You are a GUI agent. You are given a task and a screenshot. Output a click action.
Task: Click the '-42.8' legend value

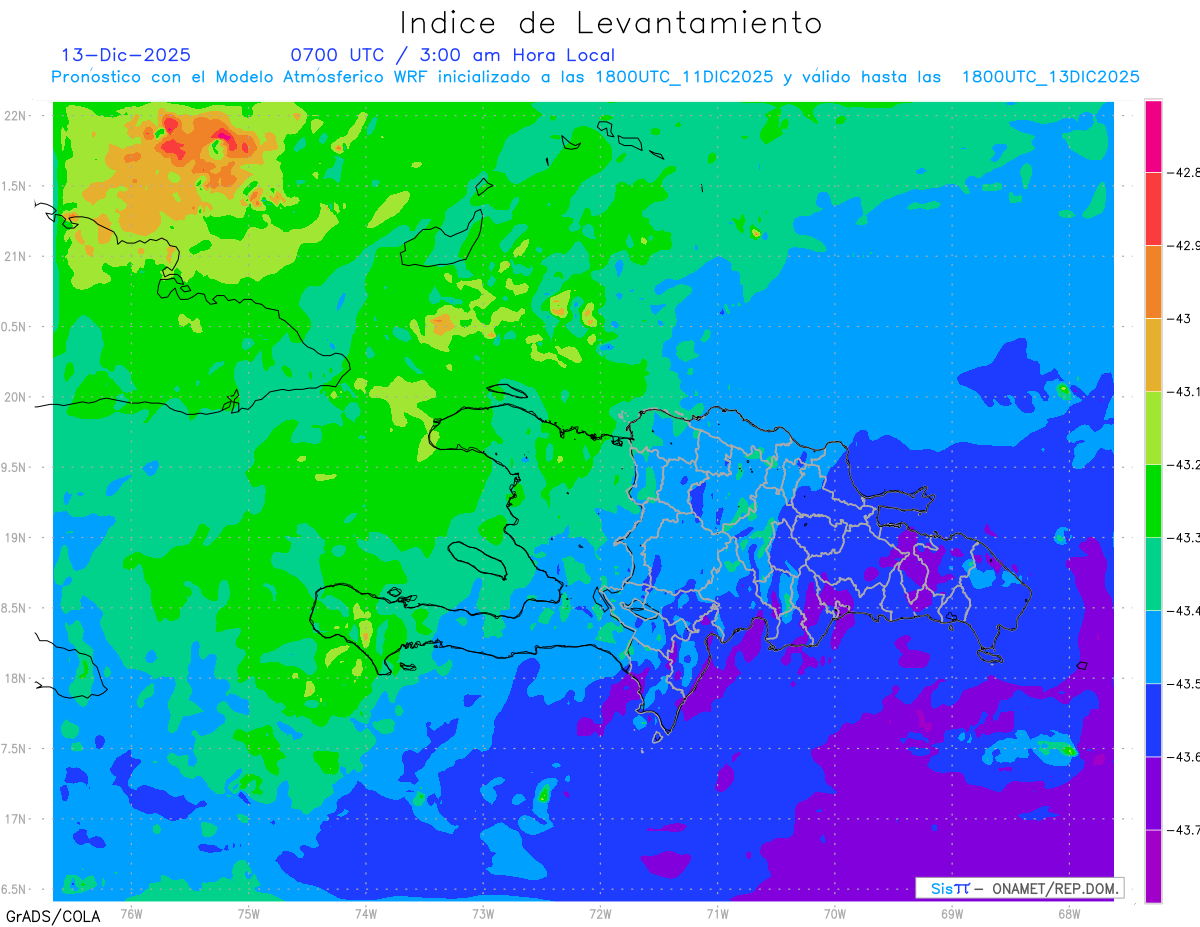(1184, 172)
